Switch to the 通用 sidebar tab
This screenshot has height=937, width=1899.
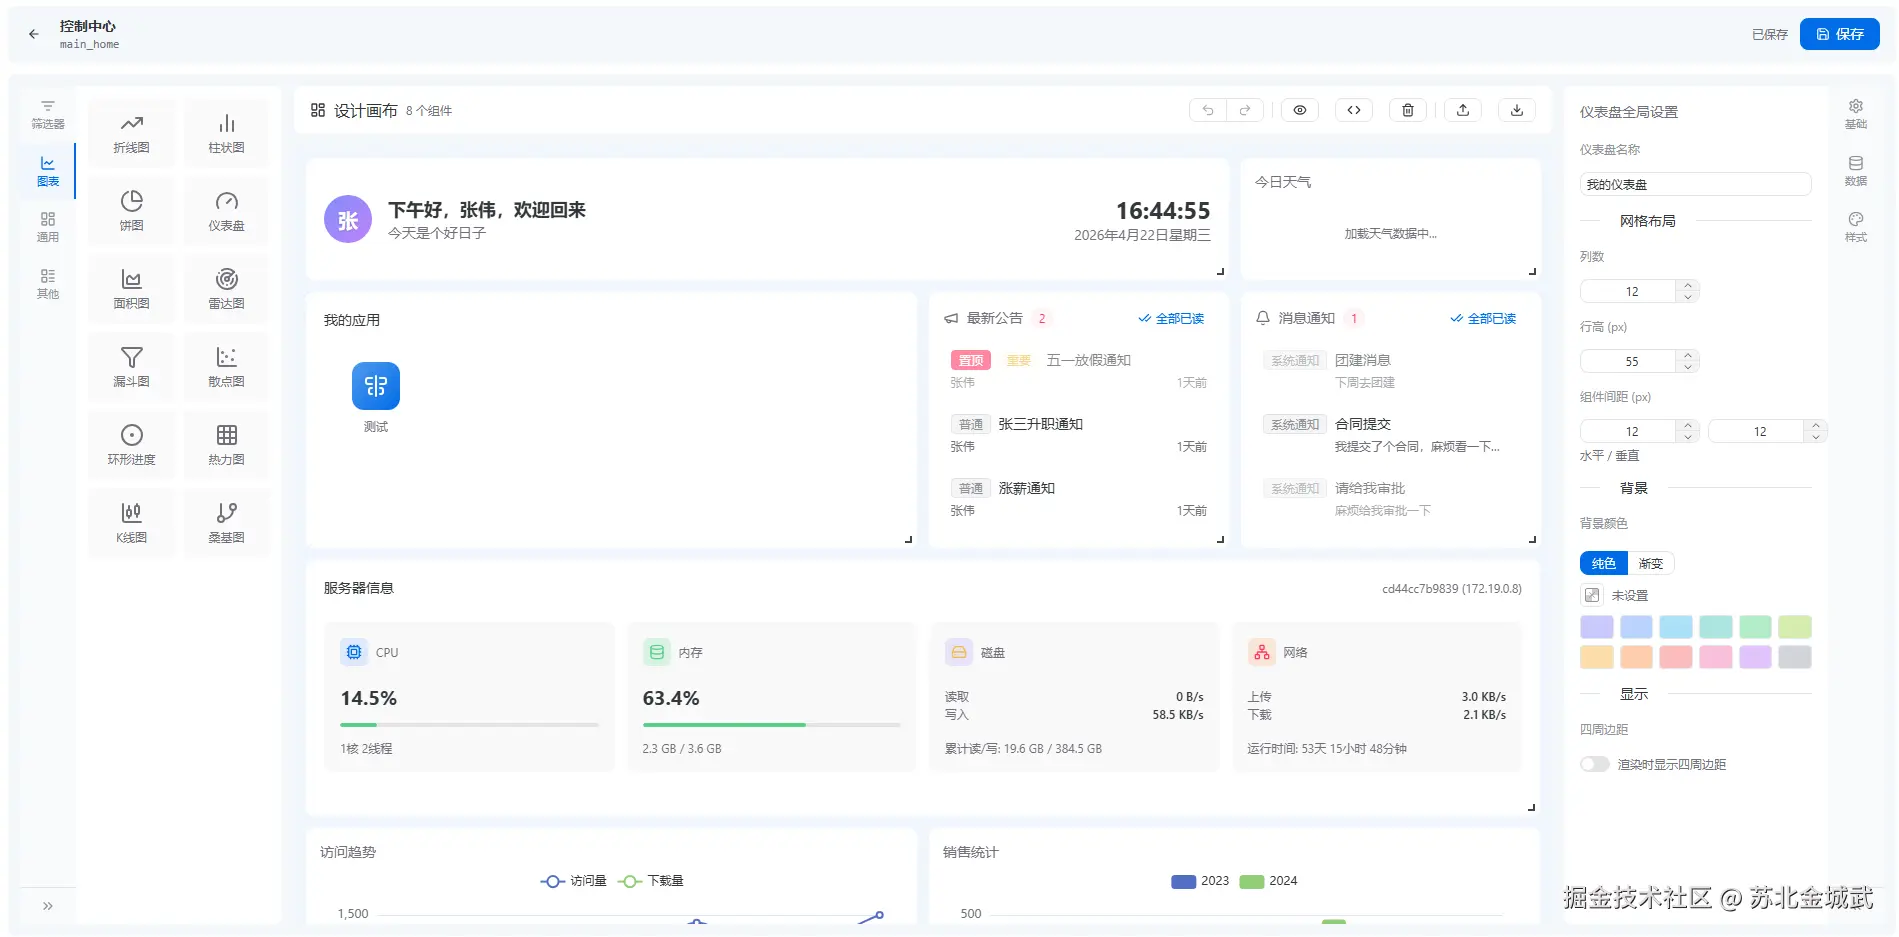(x=47, y=227)
